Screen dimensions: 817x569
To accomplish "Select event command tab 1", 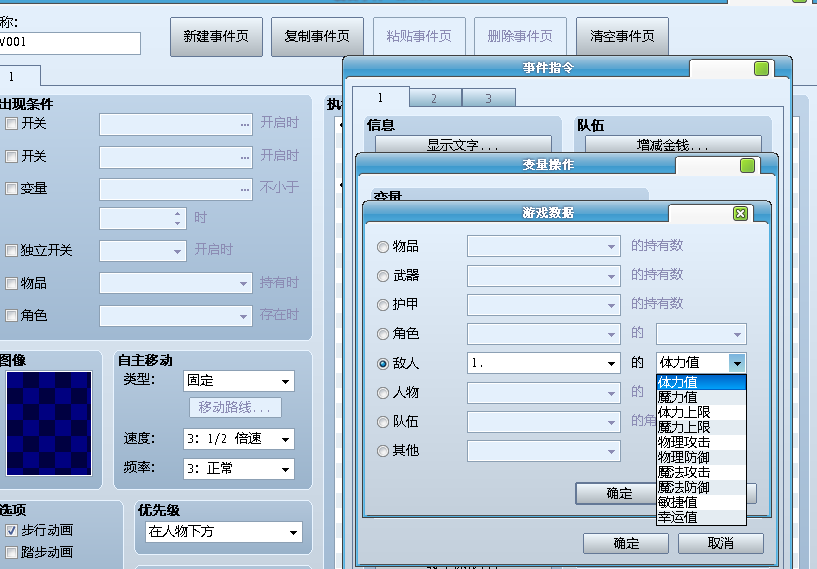I will click(380, 97).
